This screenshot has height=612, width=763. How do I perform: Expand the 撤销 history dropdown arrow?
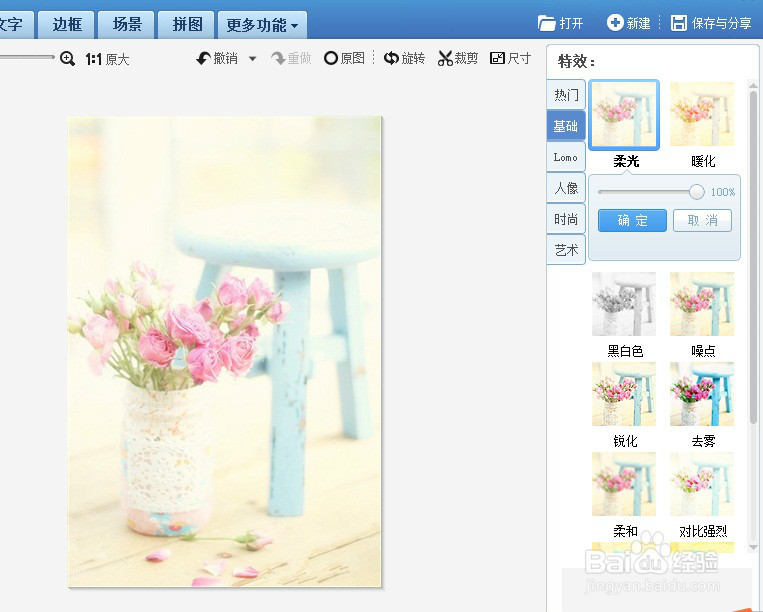253,59
